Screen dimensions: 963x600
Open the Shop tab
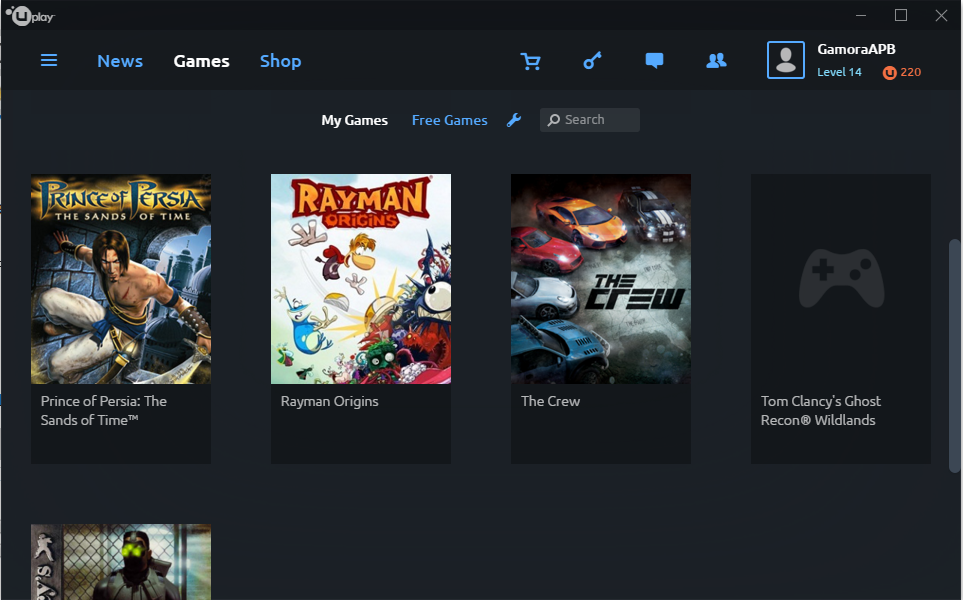[280, 61]
